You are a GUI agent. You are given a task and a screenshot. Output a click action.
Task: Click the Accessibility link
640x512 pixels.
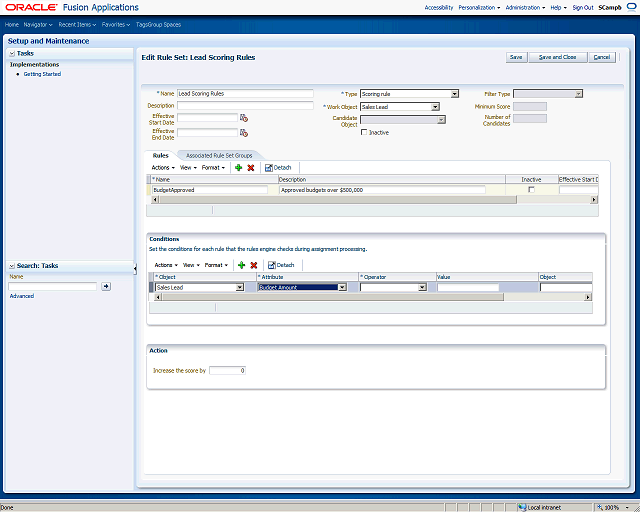tap(439, 7)
